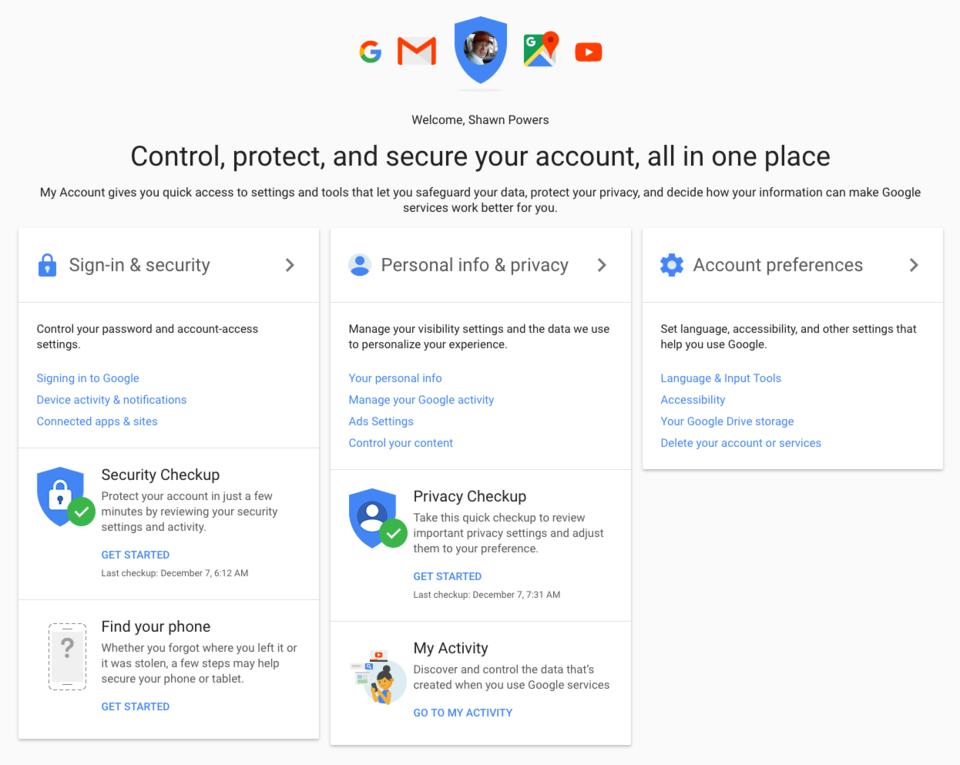
Task: Click the Privacy Checkup shield icon
Action: tap(375, 517)
